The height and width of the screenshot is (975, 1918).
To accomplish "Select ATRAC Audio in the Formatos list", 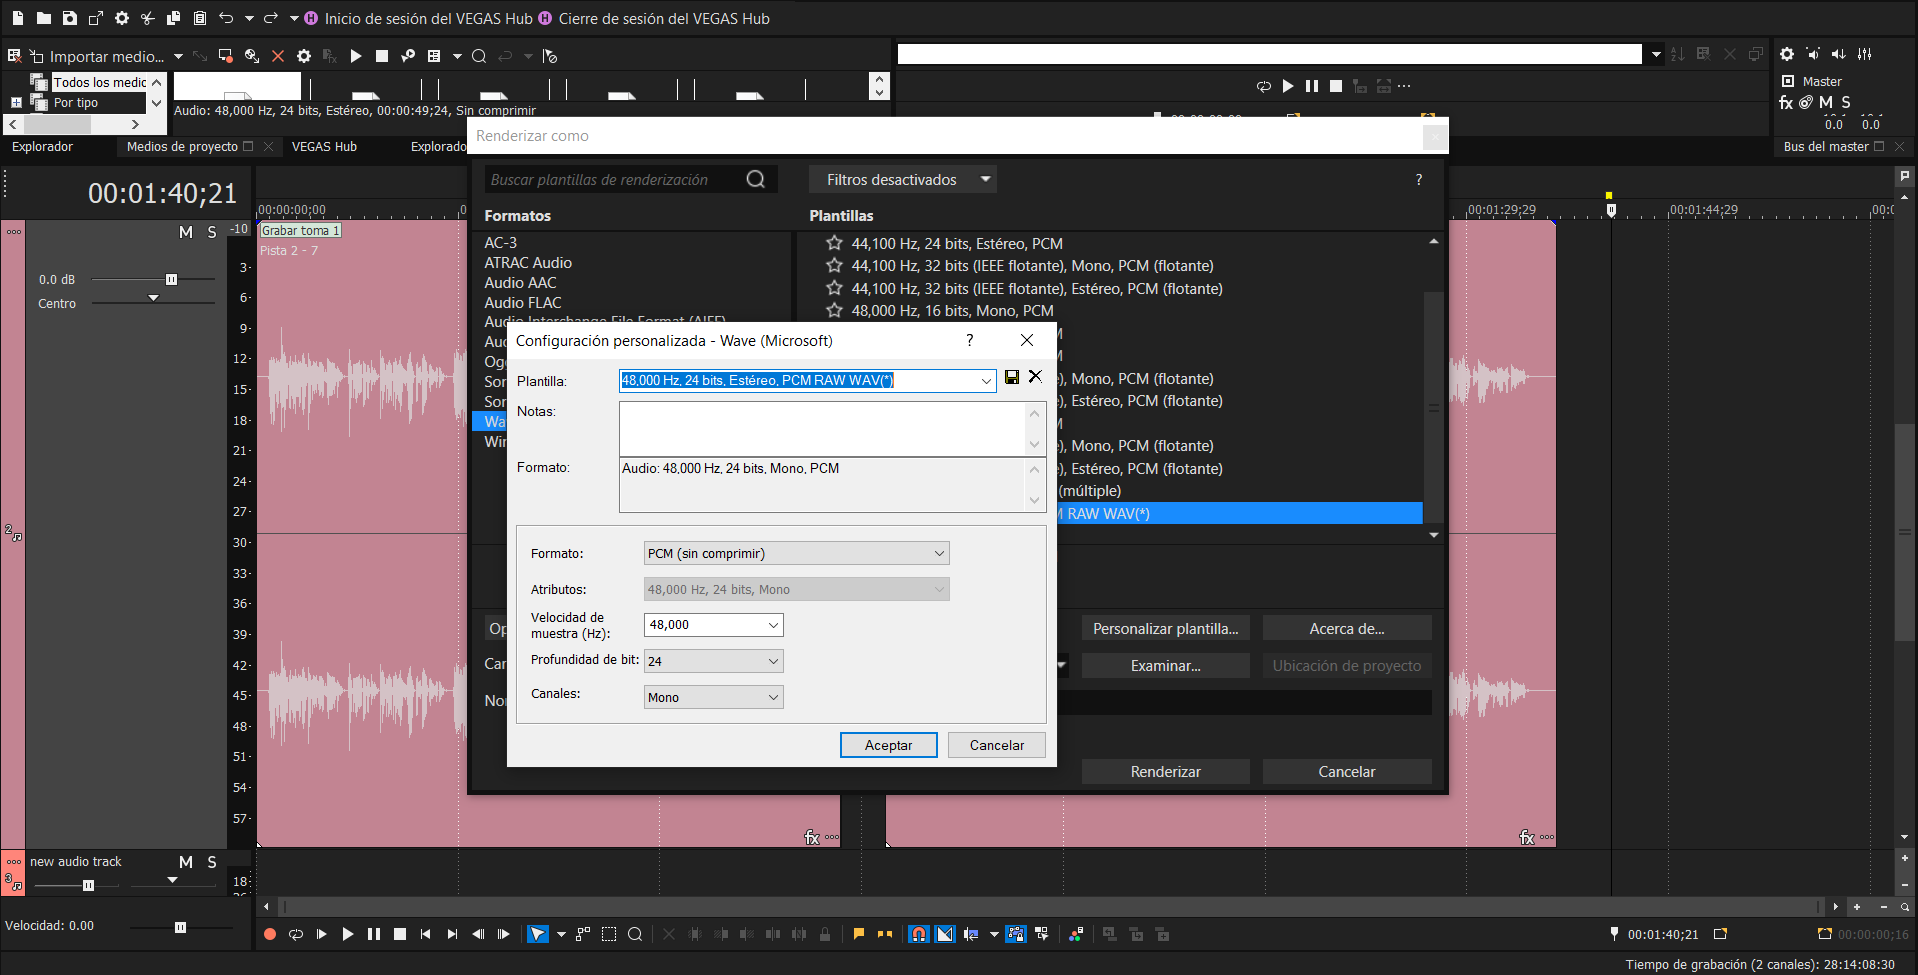I will point(528,263).
